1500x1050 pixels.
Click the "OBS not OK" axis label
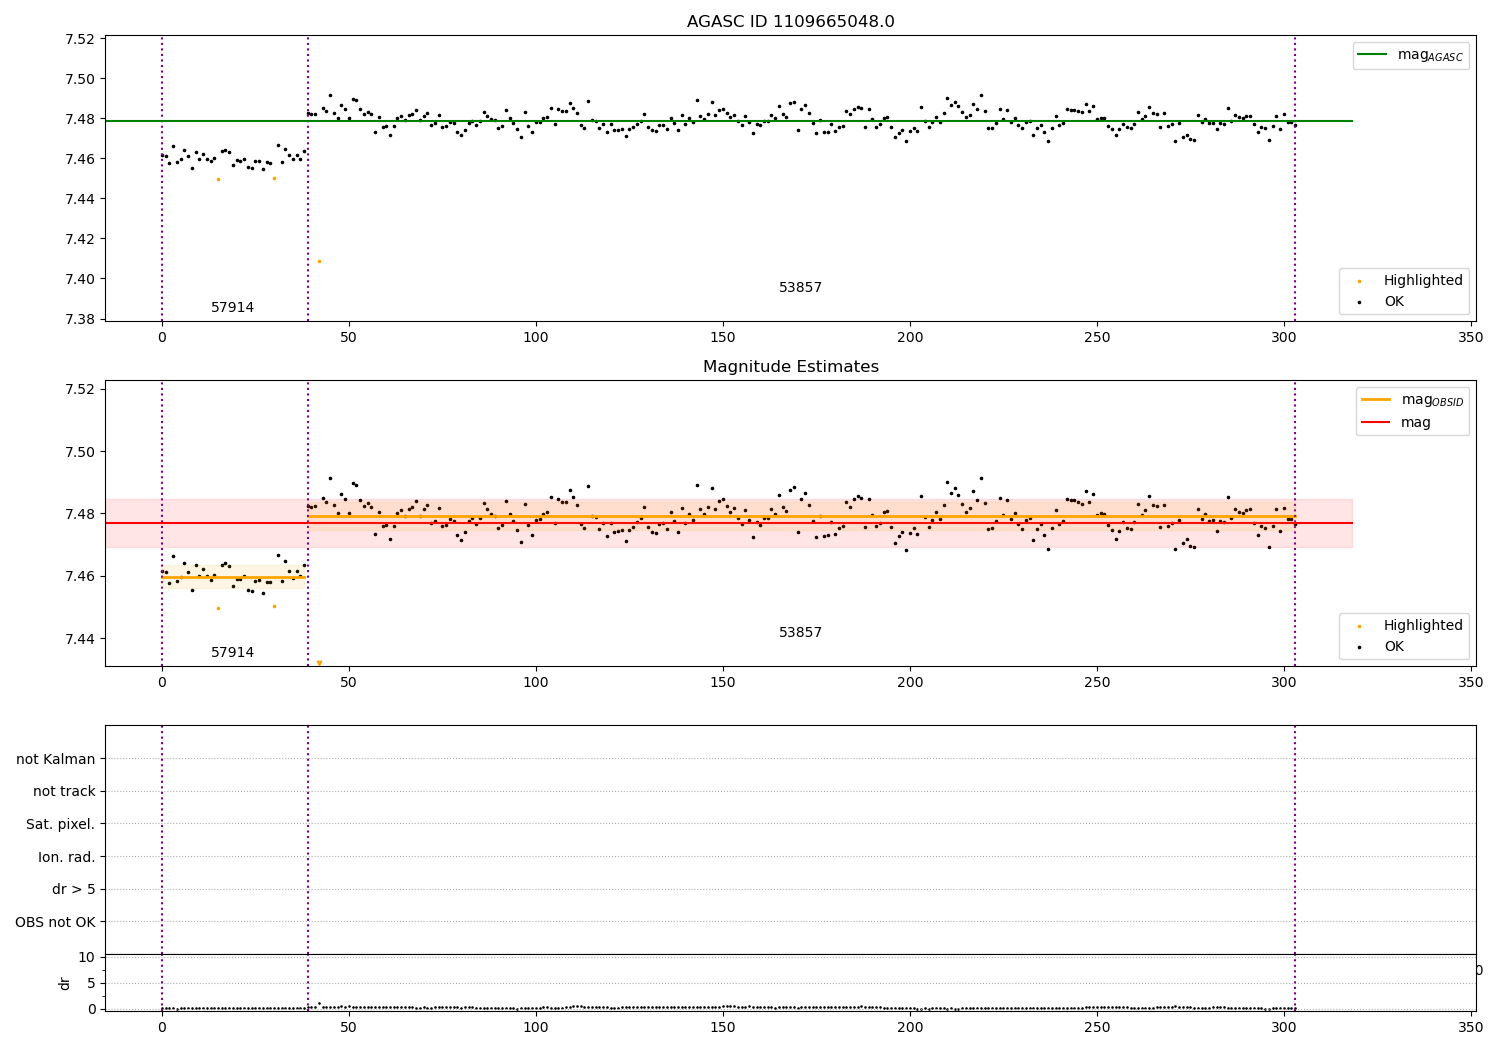tap(55, 923)
